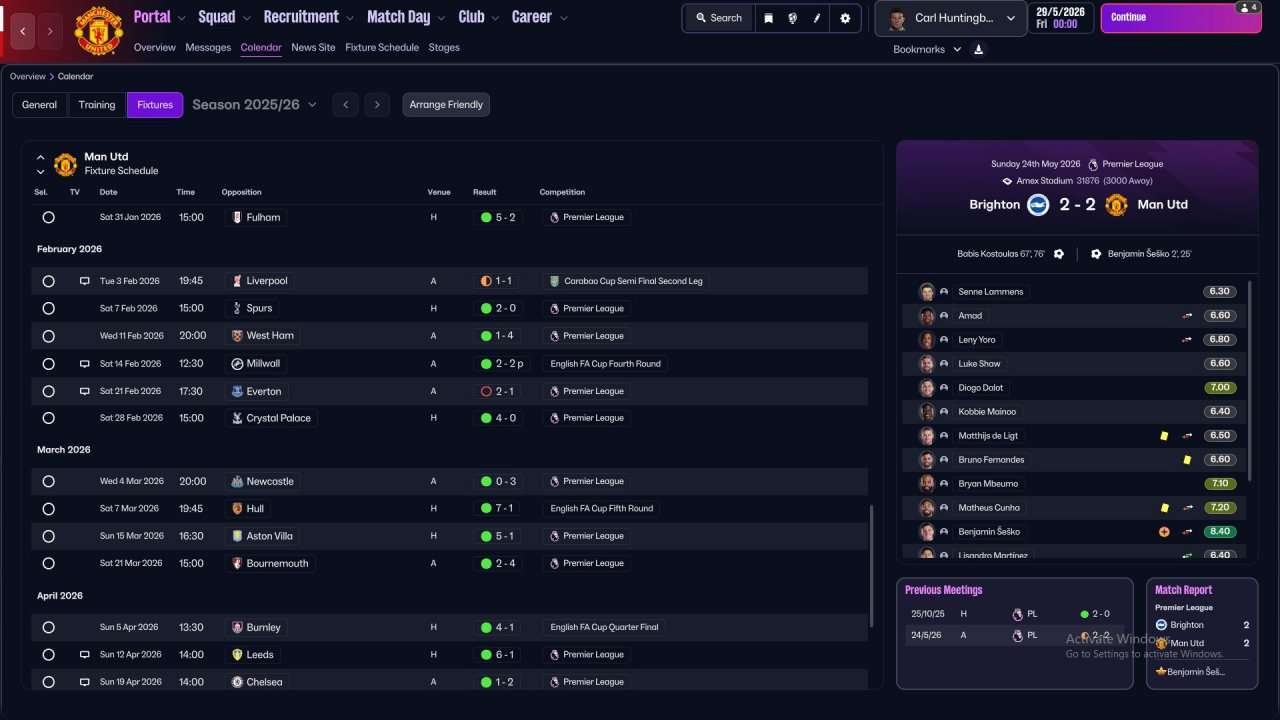Open the Bournemouth 2 - 4 result
Image resolution: width=1280 pixels, height=720 pixels.
(499, 563)
